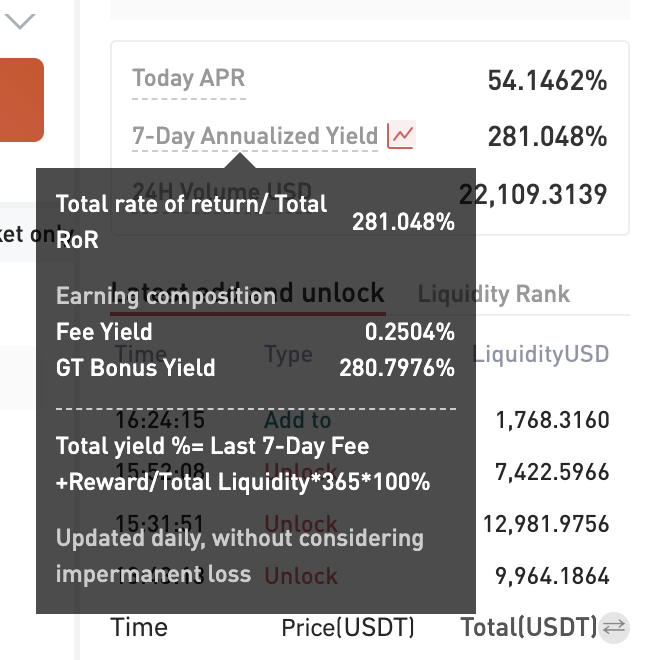Click the Time header beside Price(USDT)
The width and height of the screenshot is (652, 660).
139,628
